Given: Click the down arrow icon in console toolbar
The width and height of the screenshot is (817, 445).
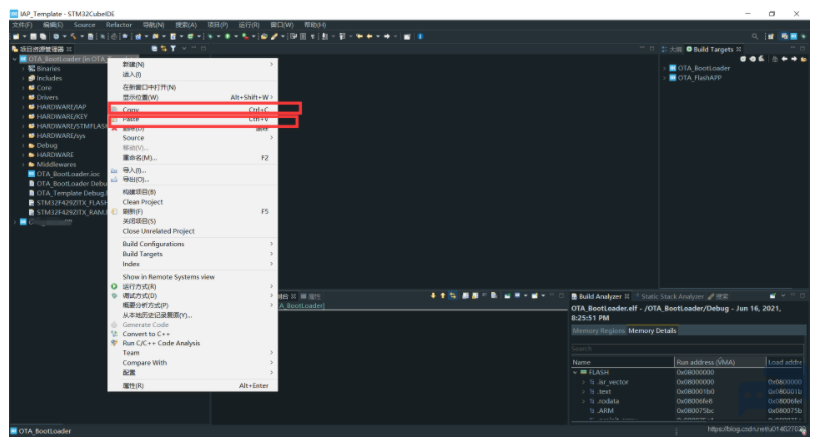Looking at the screenshot, I should pos(432,295).
